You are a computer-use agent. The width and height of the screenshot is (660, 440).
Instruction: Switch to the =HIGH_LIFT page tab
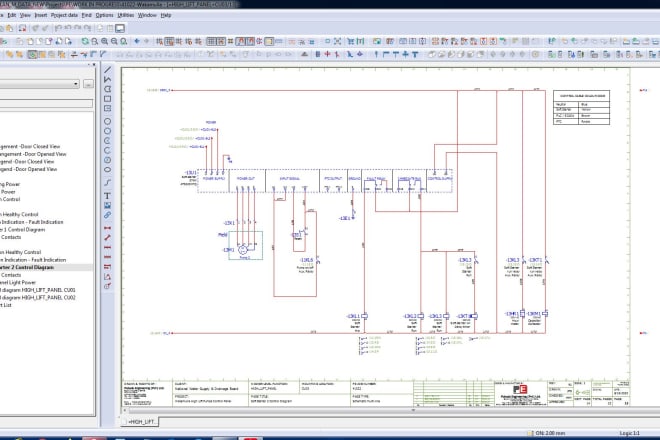coord(140,421)
